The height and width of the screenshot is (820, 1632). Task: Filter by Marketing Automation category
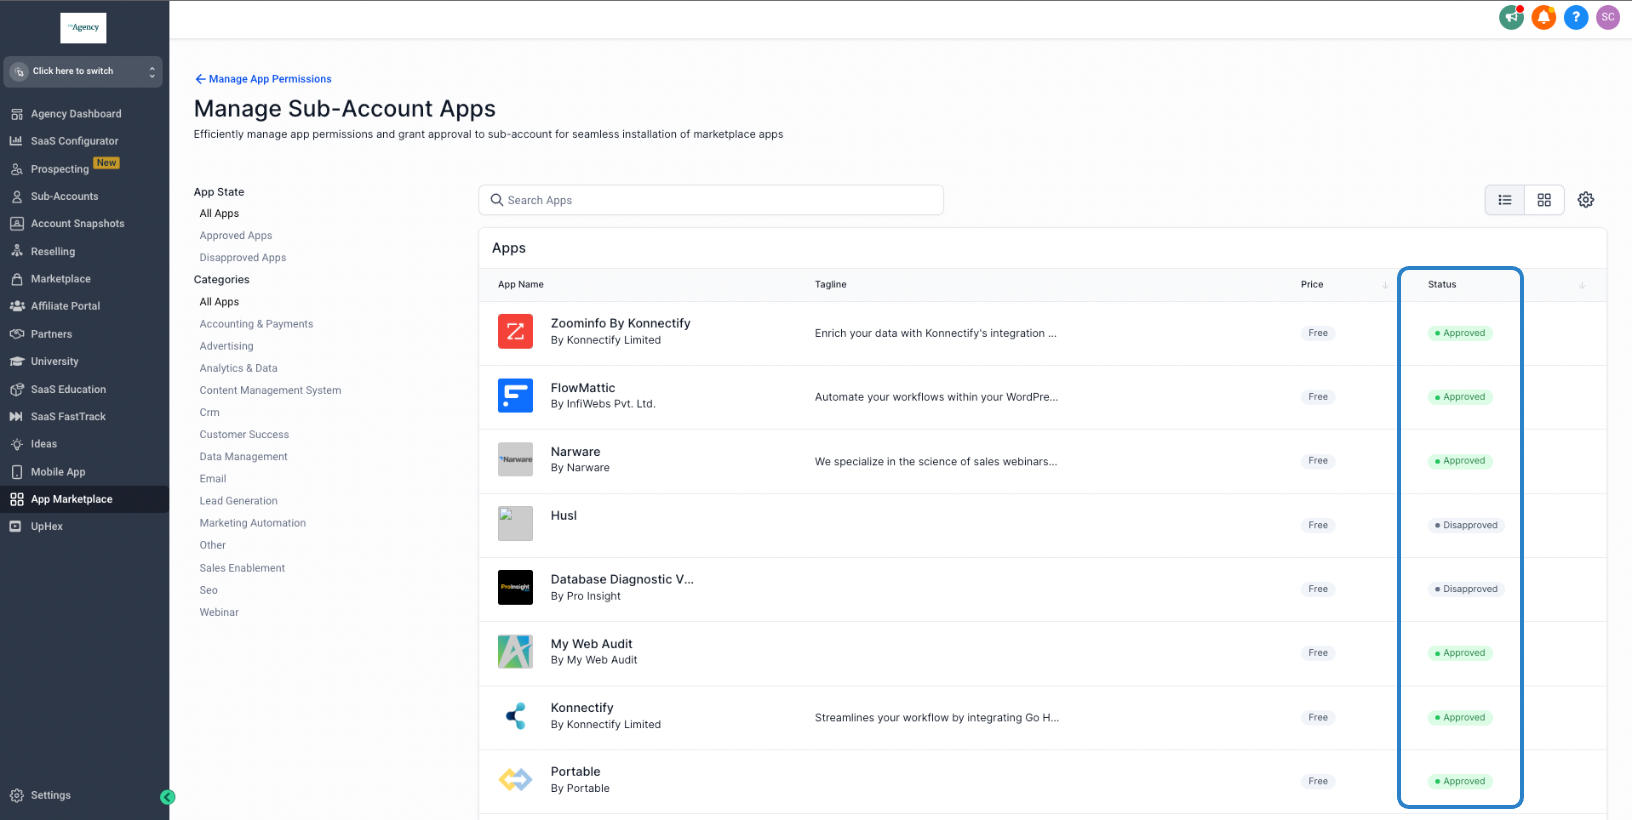[253, 523]
